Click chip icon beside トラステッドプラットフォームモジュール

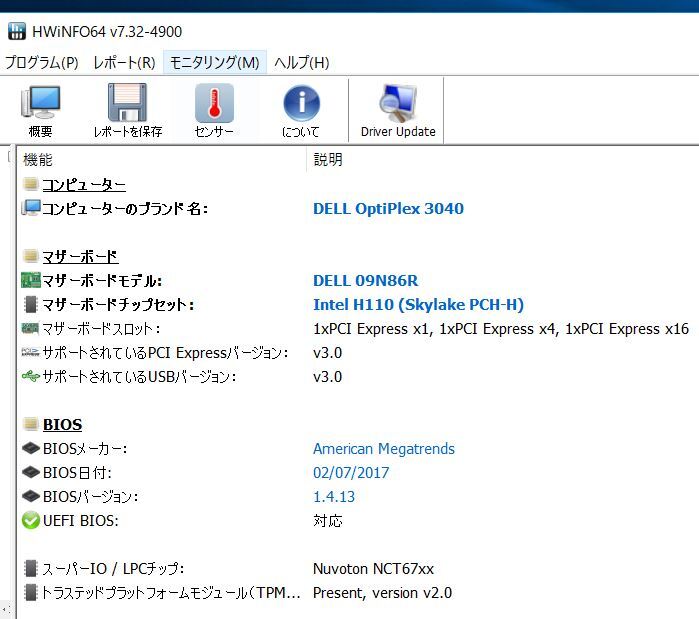click(31, 593)
